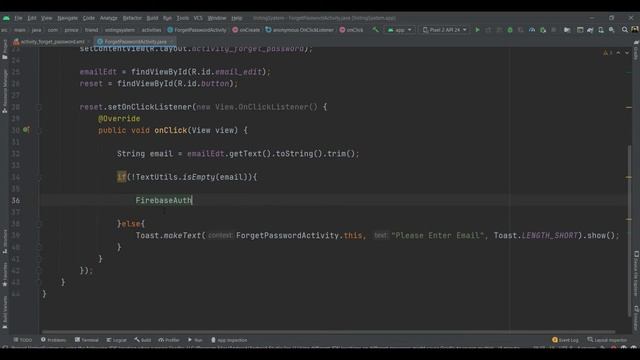Image resolution: width=640 pixels, height=360 pixels.
Task: Click ForgetPasswordActivity in the breadcrumb bar
Action: point(197,30)
